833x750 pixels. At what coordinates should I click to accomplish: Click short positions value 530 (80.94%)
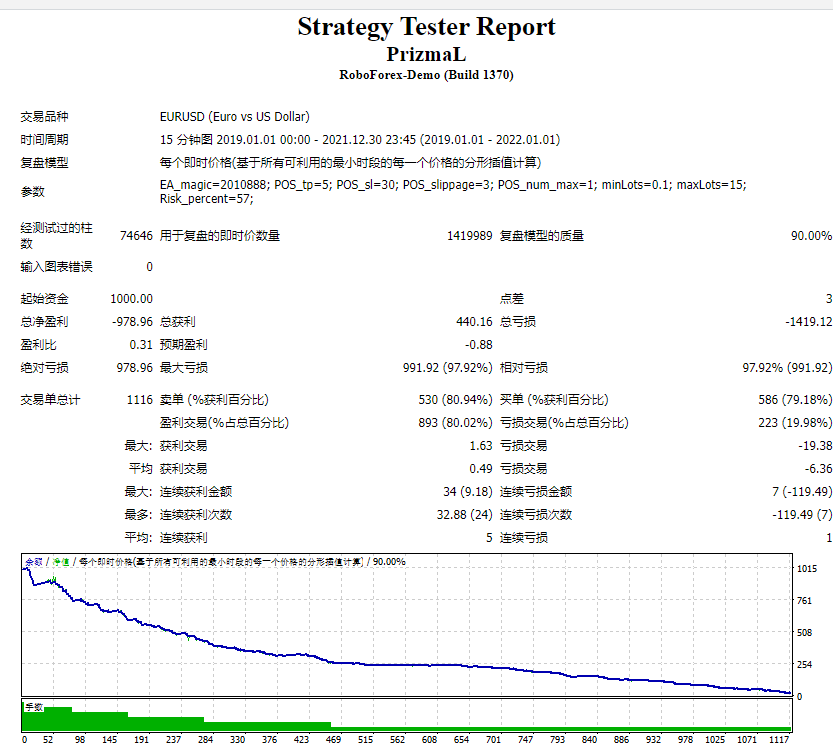tap(455, 400)
